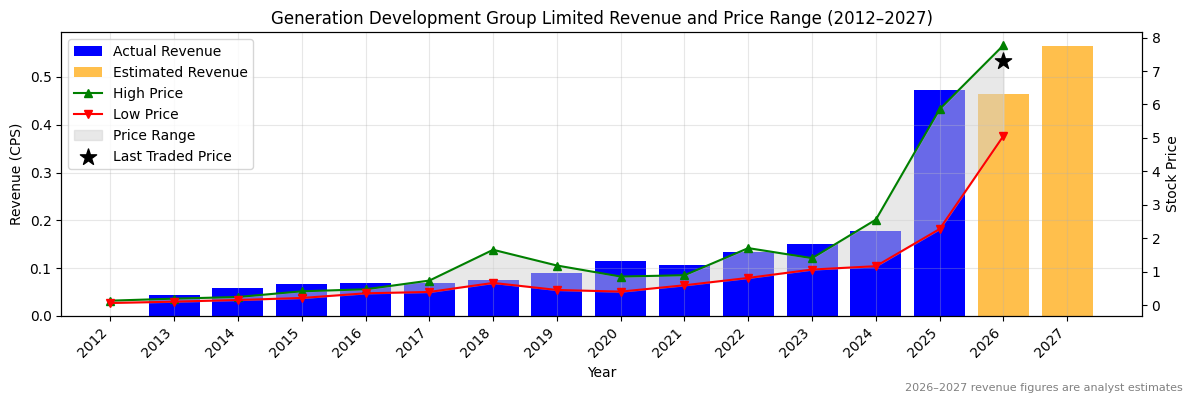Select the orange 2027 estimated revenue bar
The width and height of the screenshot is (1193, 403).
(1067, 180)
